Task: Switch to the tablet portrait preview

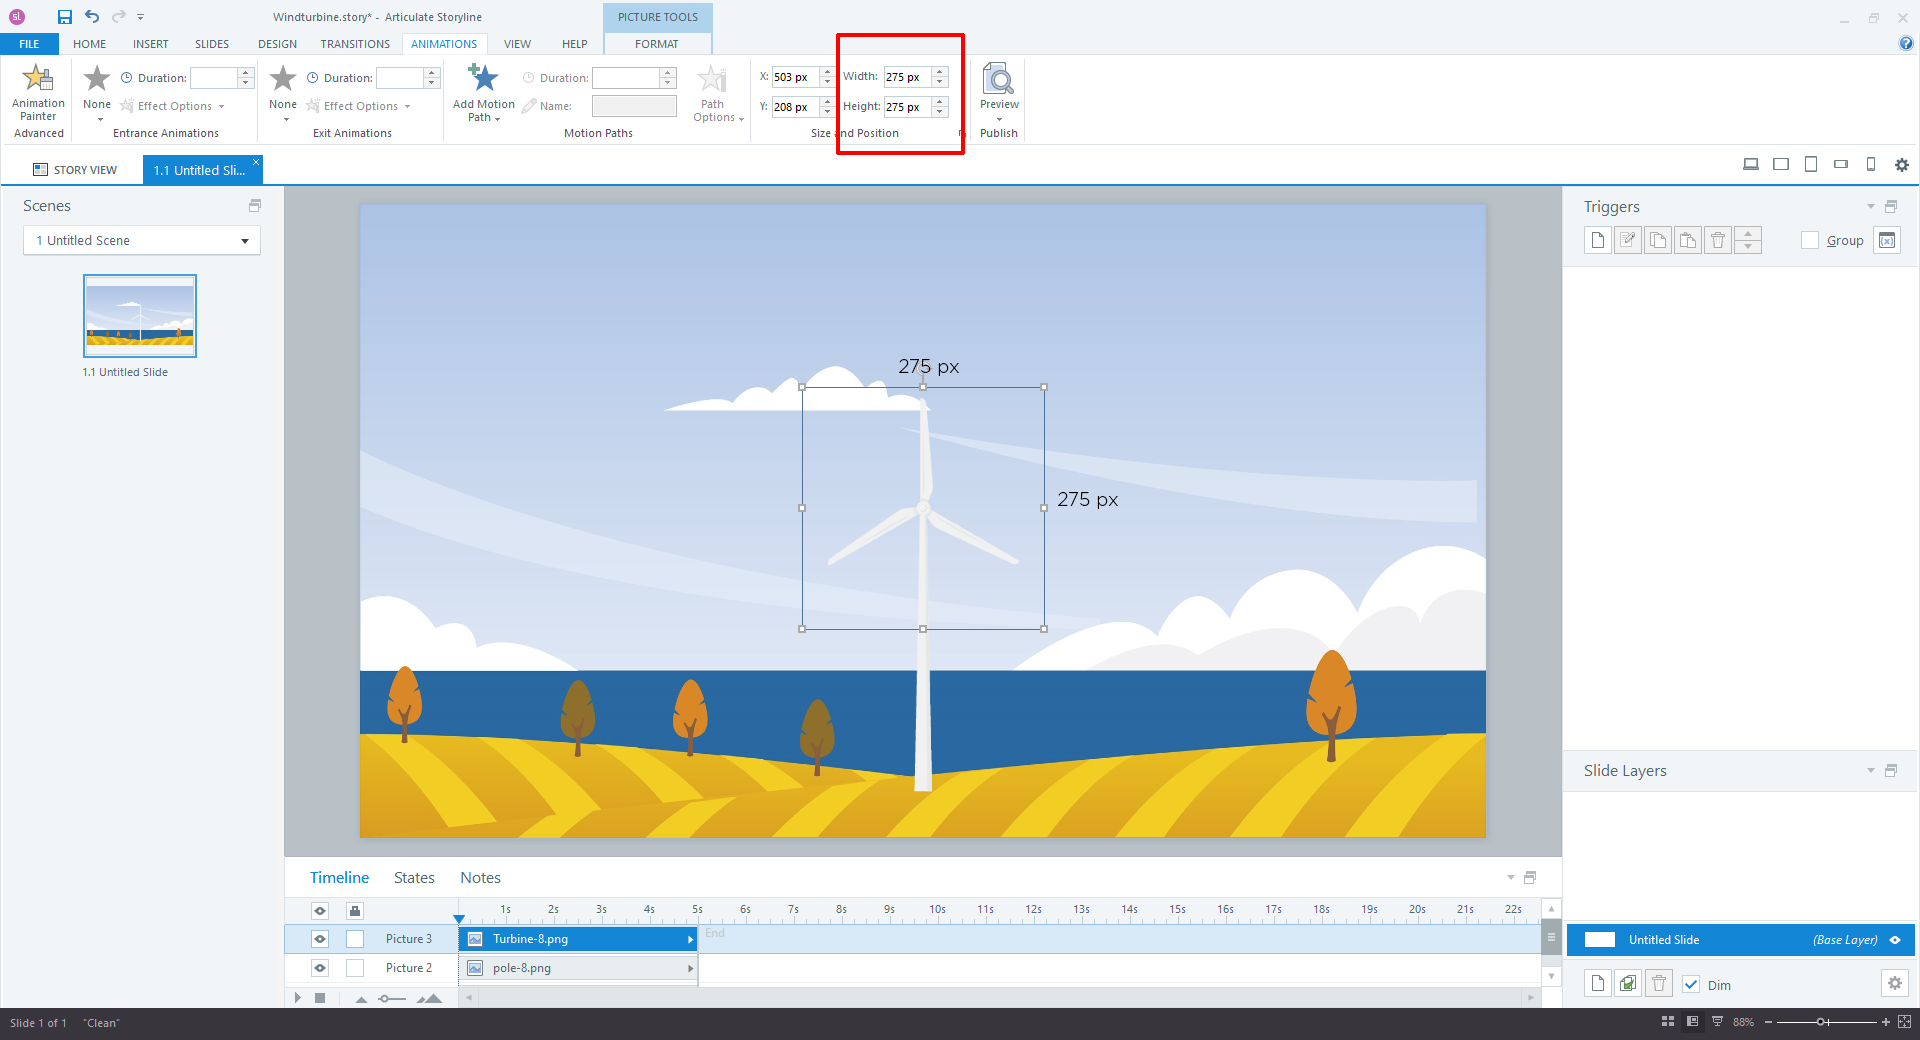Action: click(x=1810, y=165)
